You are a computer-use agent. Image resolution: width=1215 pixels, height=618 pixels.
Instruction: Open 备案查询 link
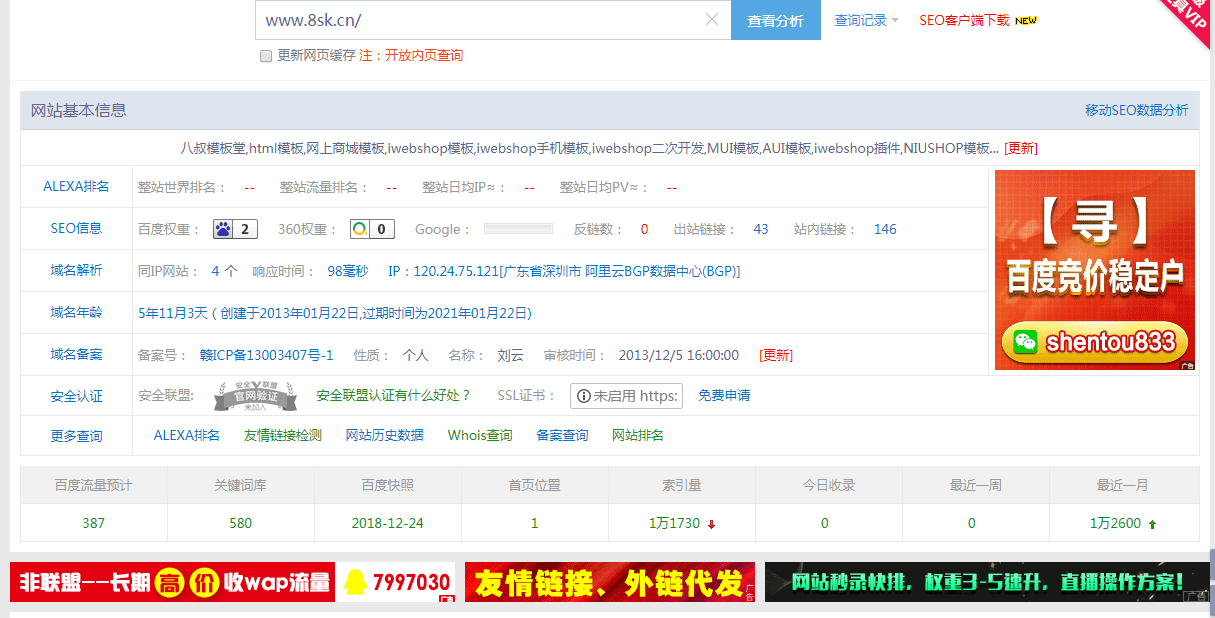pos(562,436)
